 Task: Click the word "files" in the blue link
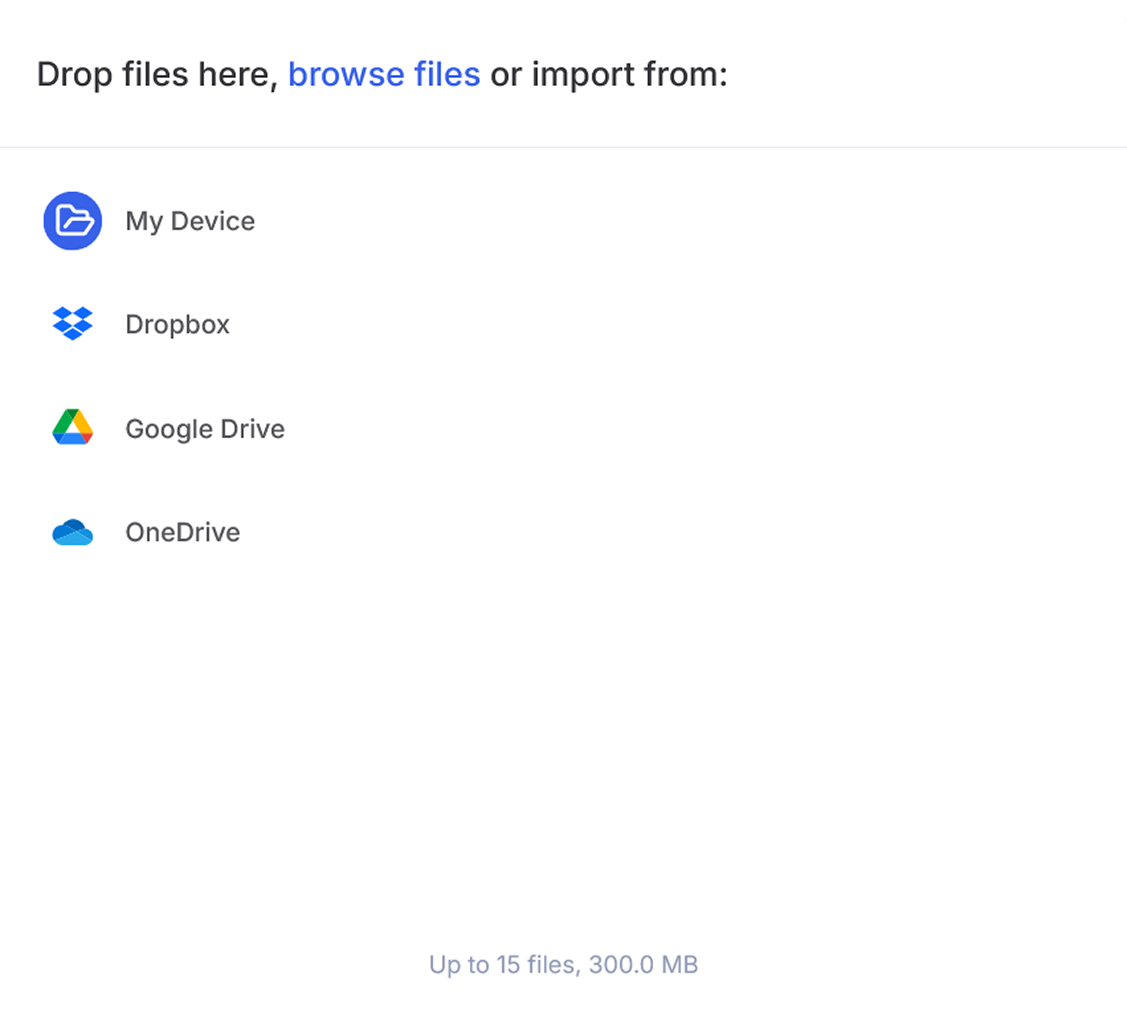[447, 75]
